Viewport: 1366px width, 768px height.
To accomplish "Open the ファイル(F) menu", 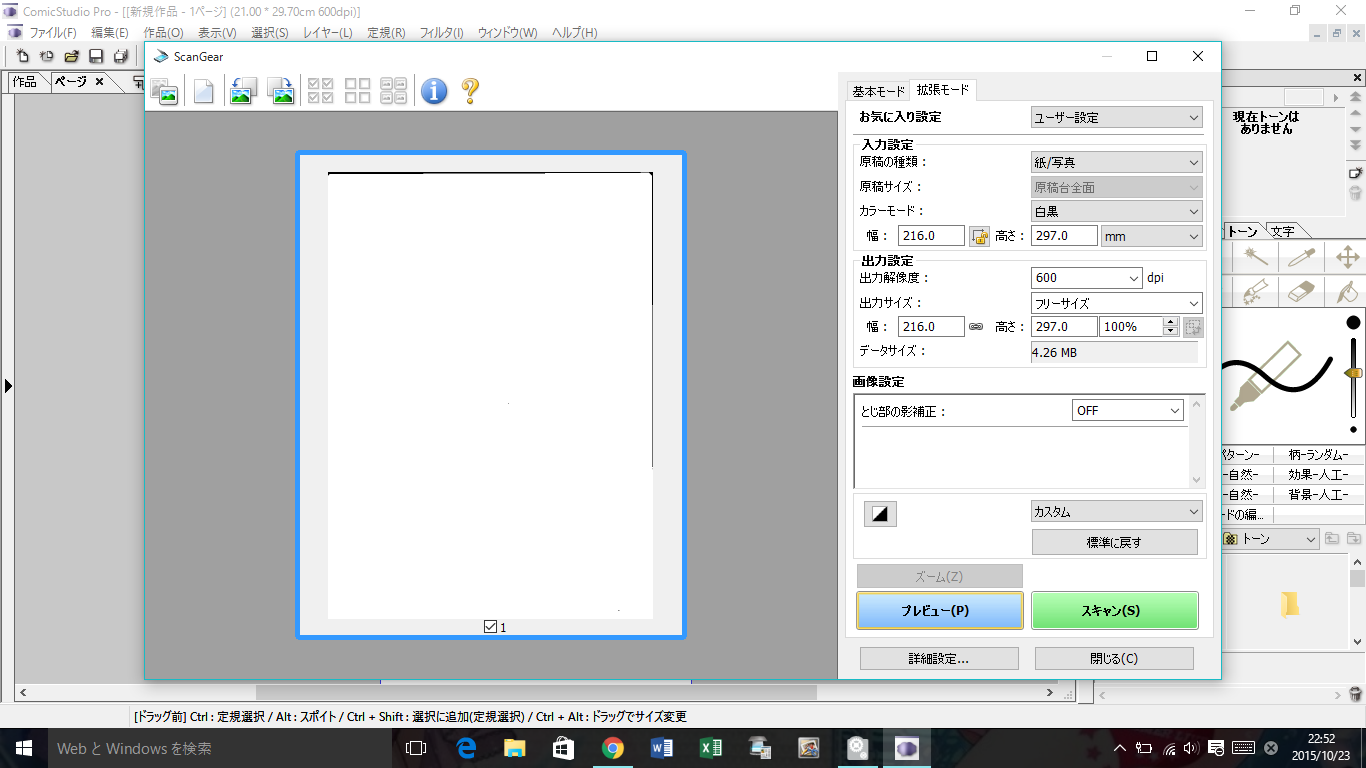I will (53, 33).
